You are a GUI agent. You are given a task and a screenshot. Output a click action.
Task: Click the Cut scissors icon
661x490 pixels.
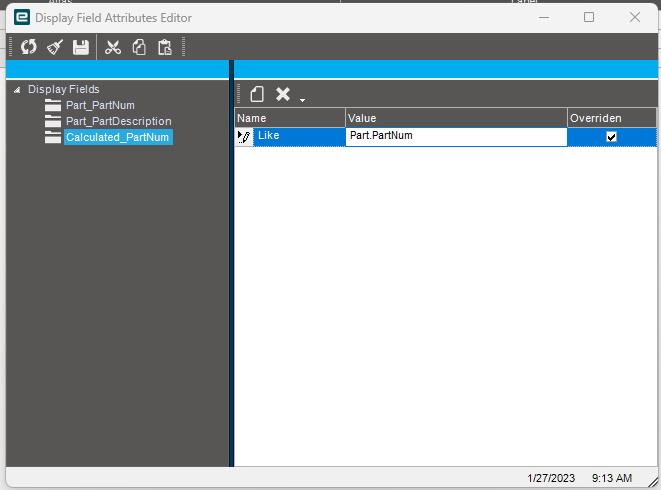[113, 47]
